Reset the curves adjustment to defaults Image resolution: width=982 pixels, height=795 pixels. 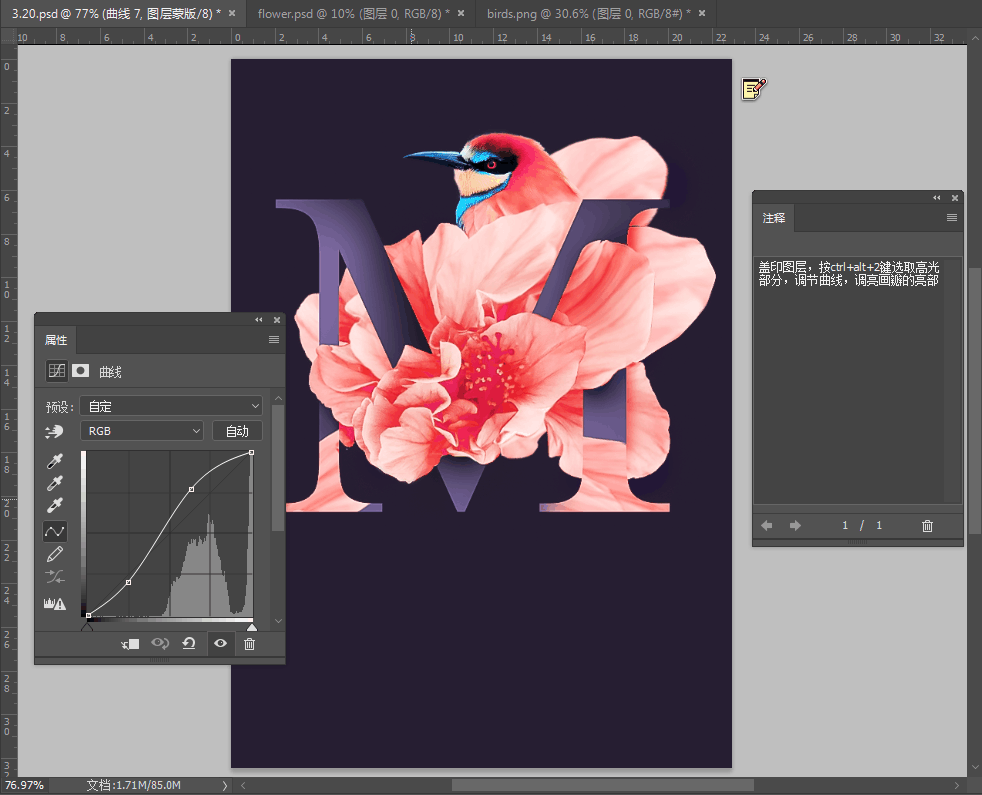coord(189,643)
